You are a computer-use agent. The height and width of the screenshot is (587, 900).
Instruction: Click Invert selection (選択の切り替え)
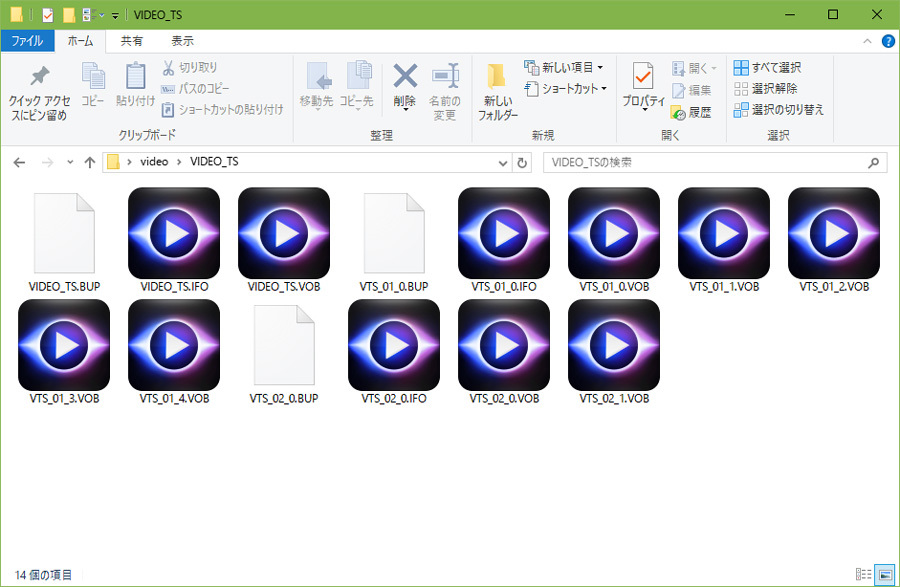[x=778, y=109]
